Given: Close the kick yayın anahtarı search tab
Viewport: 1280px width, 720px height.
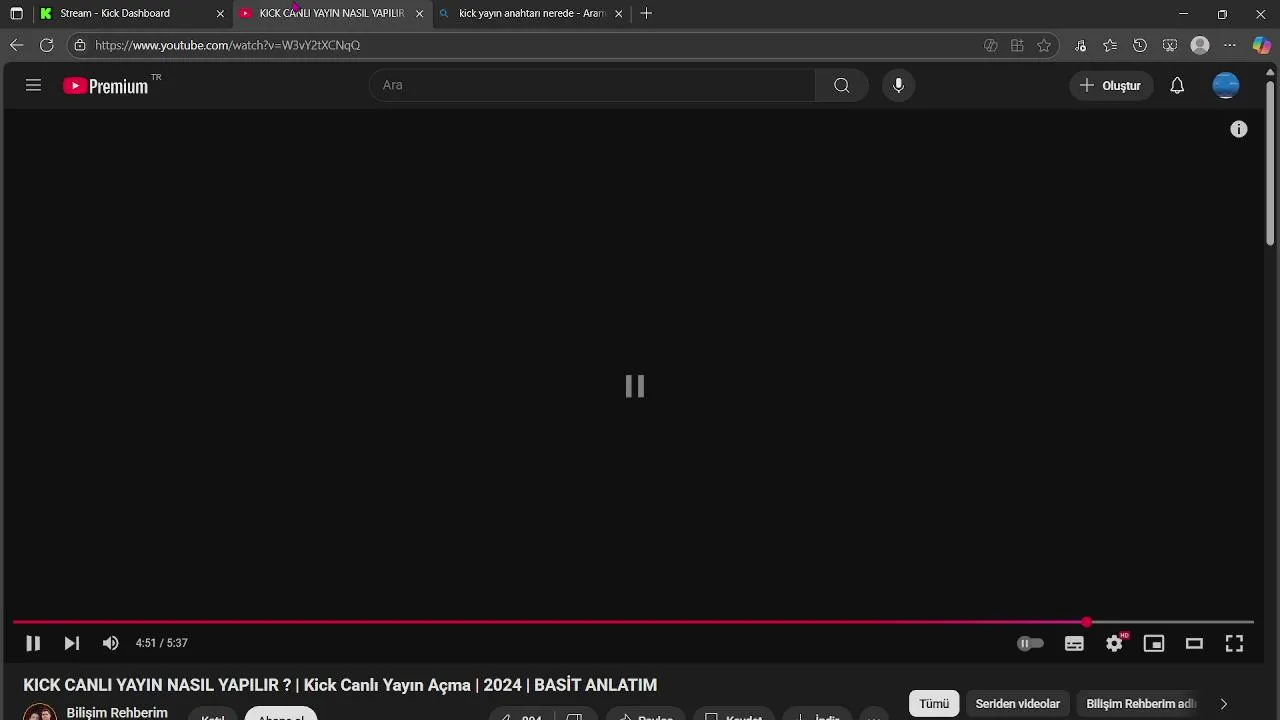Looking at the screenshot, I should click(619, 14).
